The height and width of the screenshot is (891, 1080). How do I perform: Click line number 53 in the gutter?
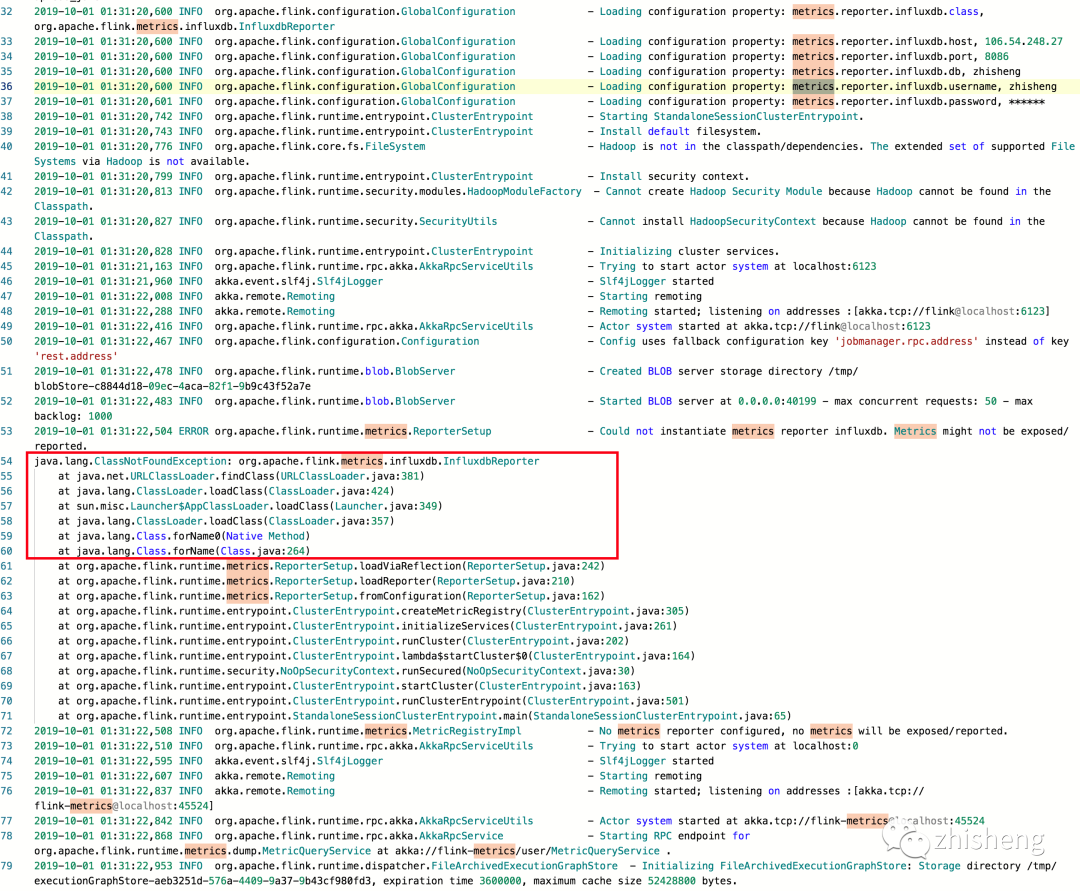(x=7, y=432)
